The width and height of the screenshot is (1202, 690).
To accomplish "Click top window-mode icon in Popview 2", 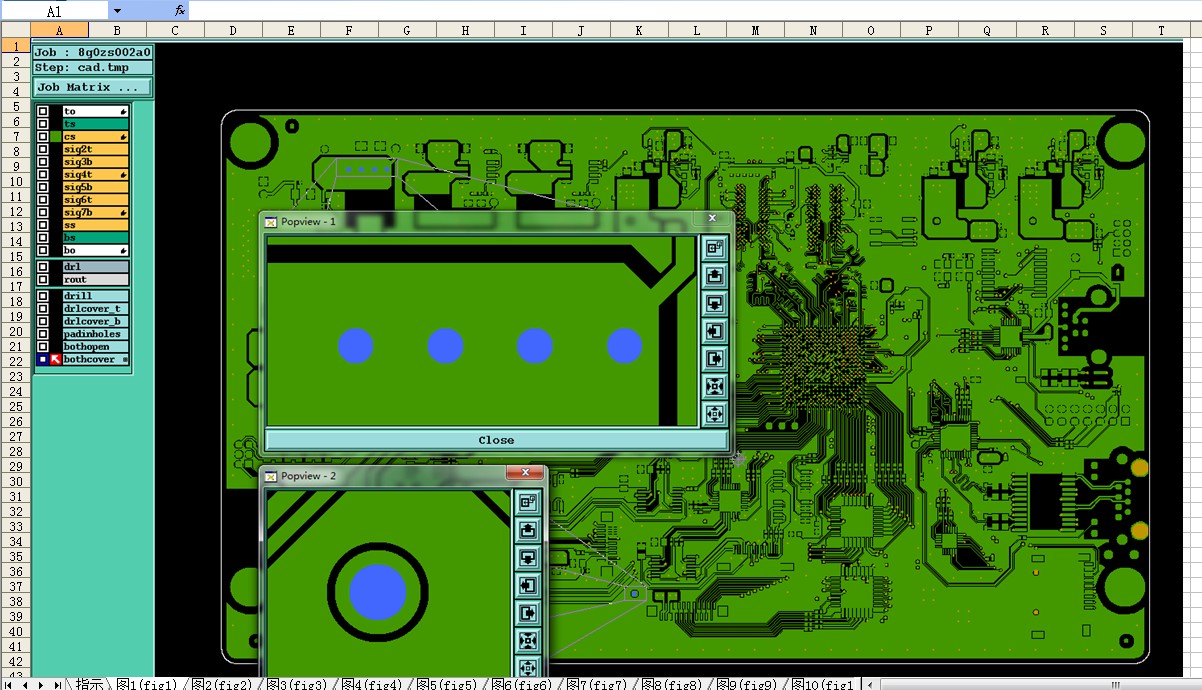I will pos(528,502).
